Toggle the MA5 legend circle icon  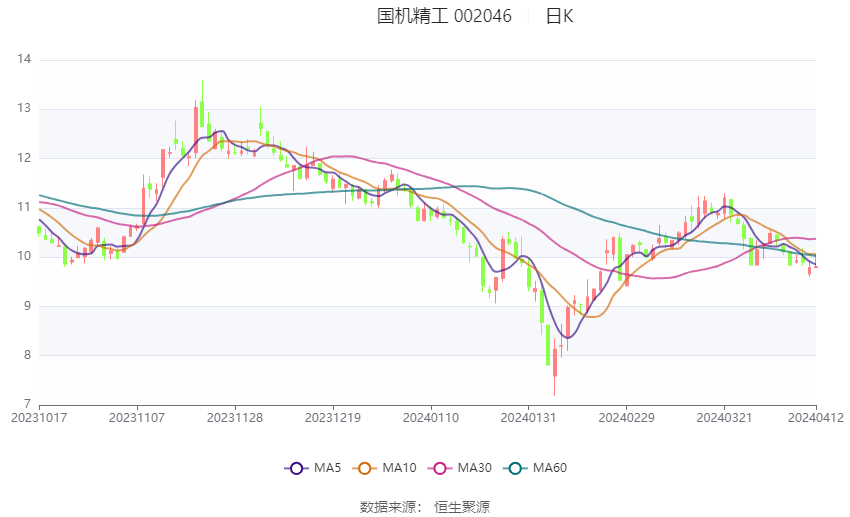pyautogui.click(x=296, y=468)
